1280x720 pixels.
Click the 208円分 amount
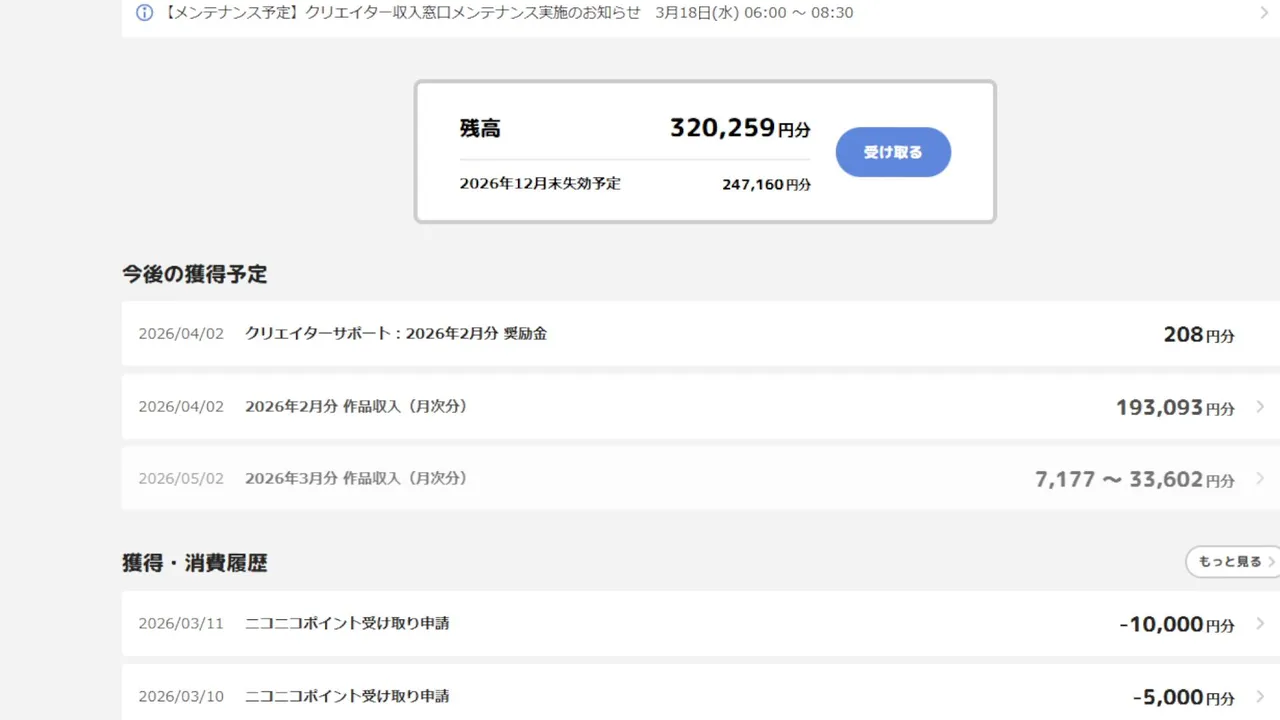pos(1199,335)
